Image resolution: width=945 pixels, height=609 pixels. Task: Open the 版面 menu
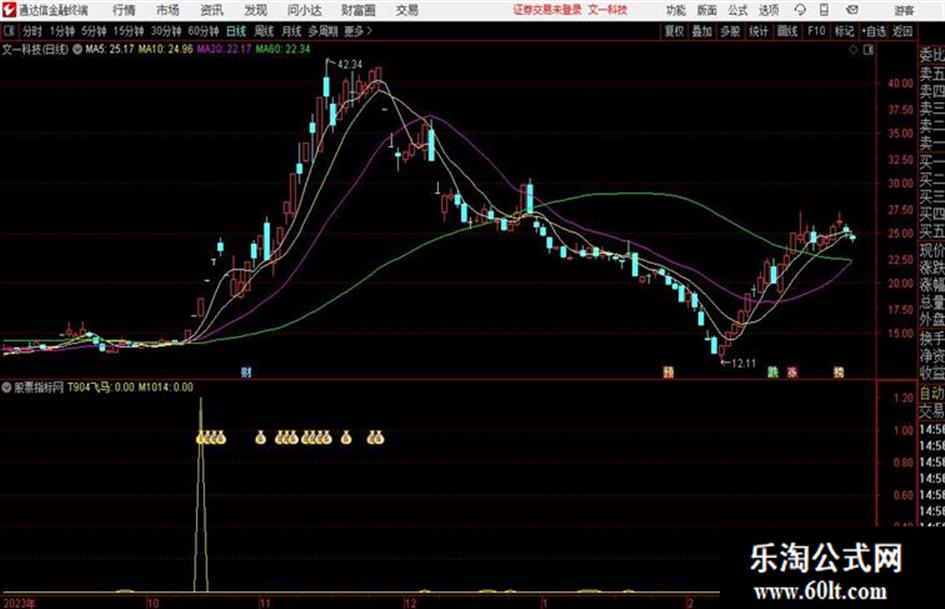[x=707, y=10]
